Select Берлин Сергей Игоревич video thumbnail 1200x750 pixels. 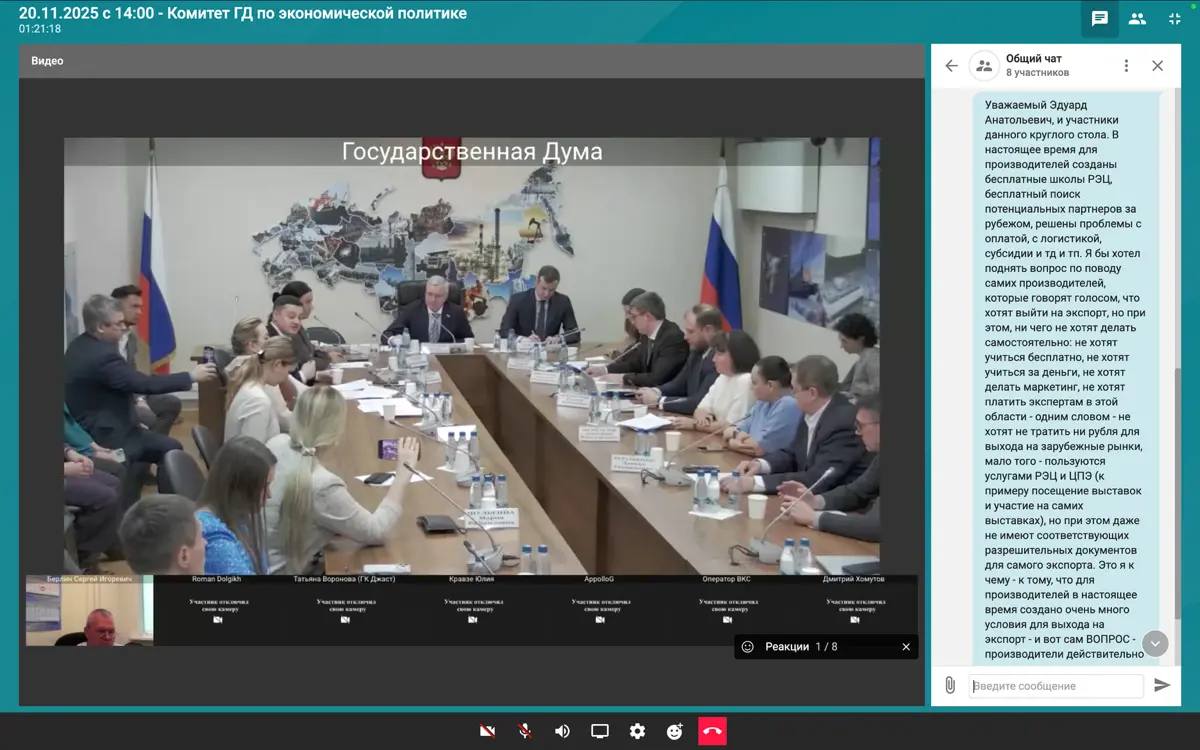coord(89,611)
